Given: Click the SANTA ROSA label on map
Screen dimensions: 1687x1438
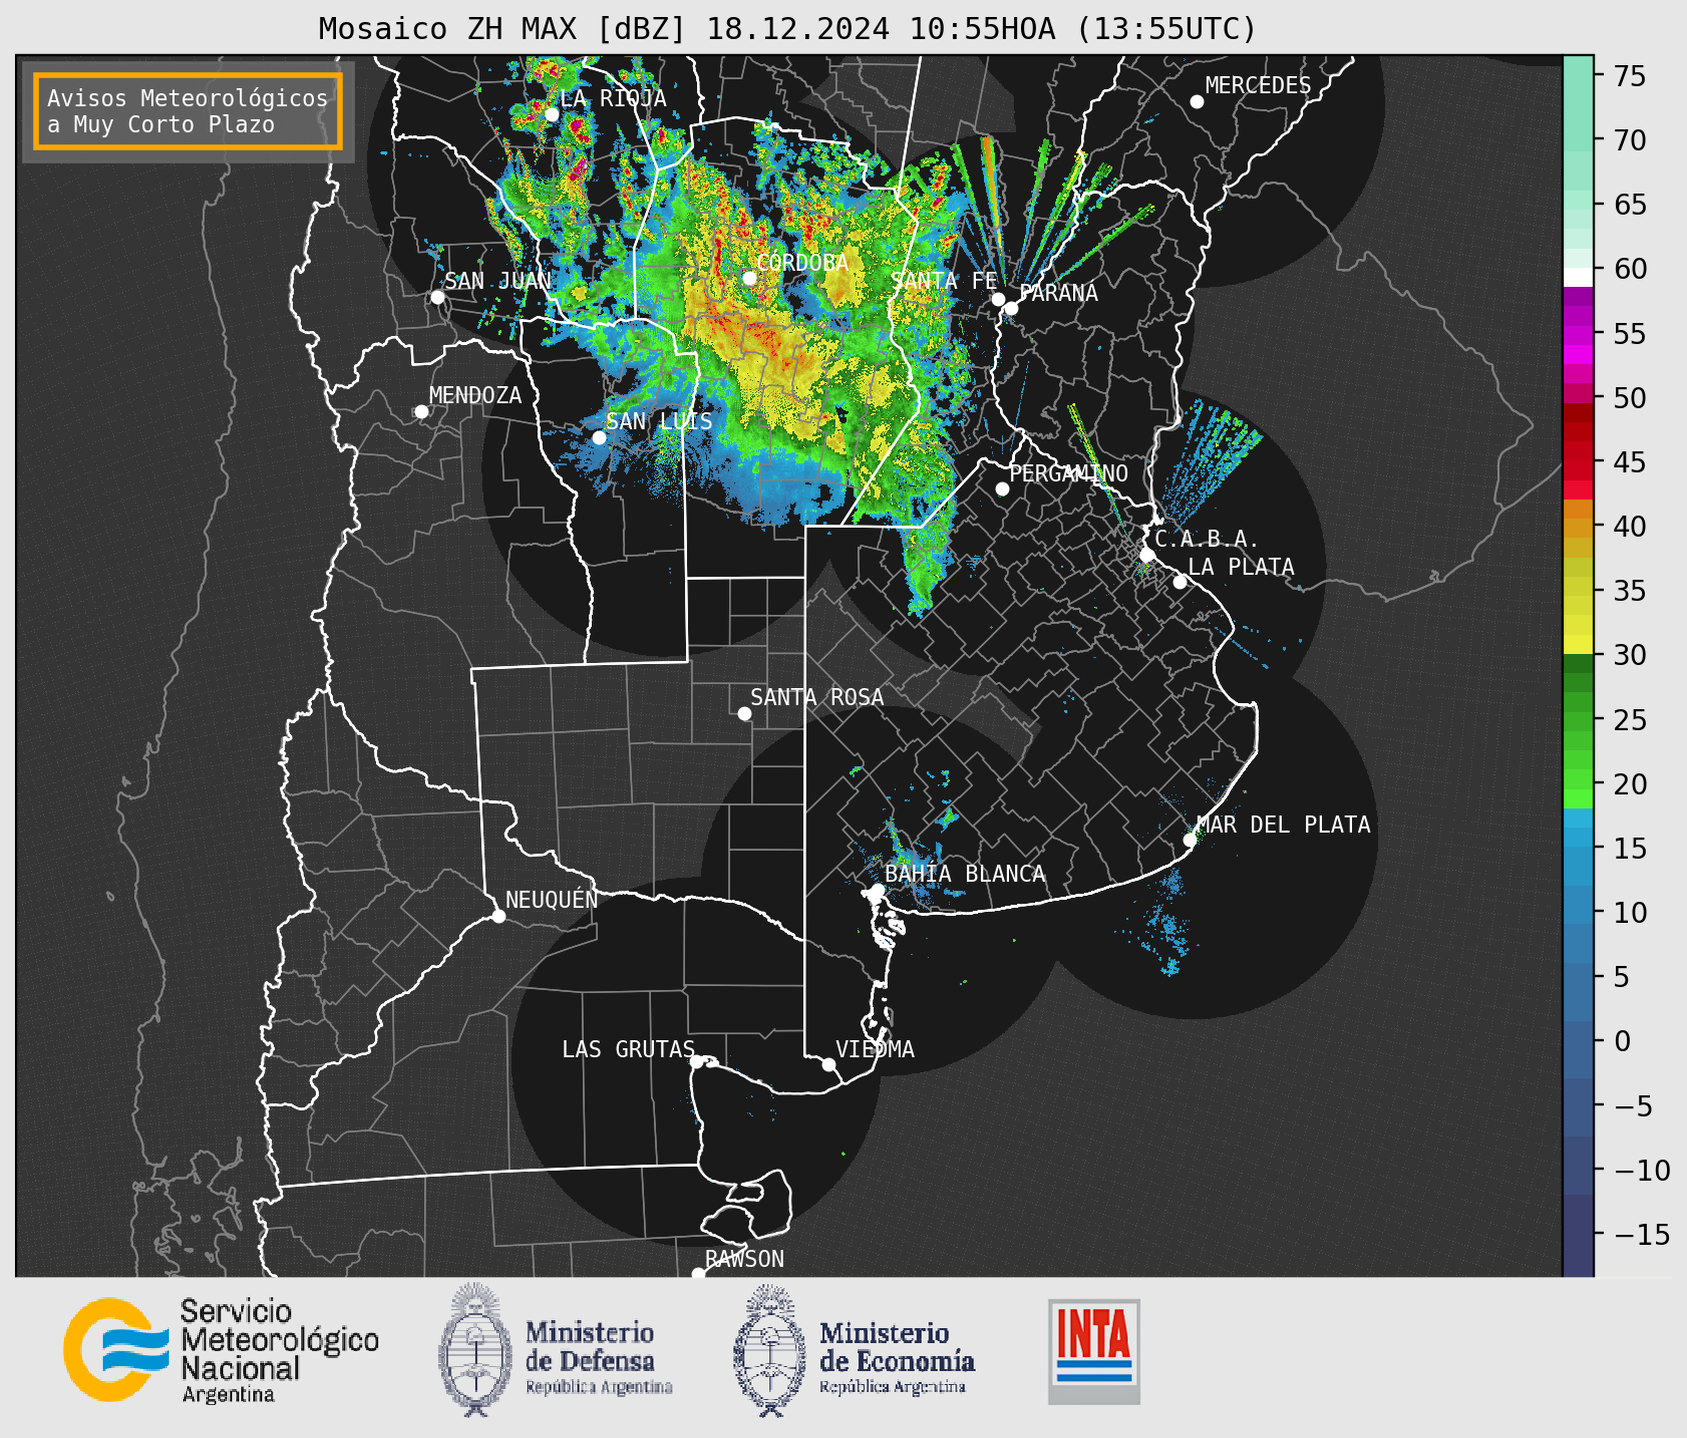Looking at the screenshot, I should click(817, 697).
